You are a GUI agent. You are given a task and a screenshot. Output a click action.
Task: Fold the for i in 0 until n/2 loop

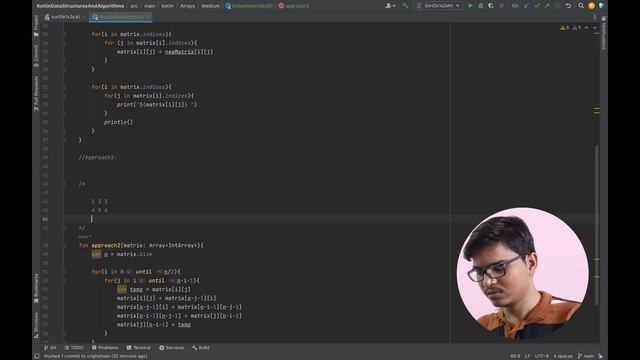coord(63,272)
